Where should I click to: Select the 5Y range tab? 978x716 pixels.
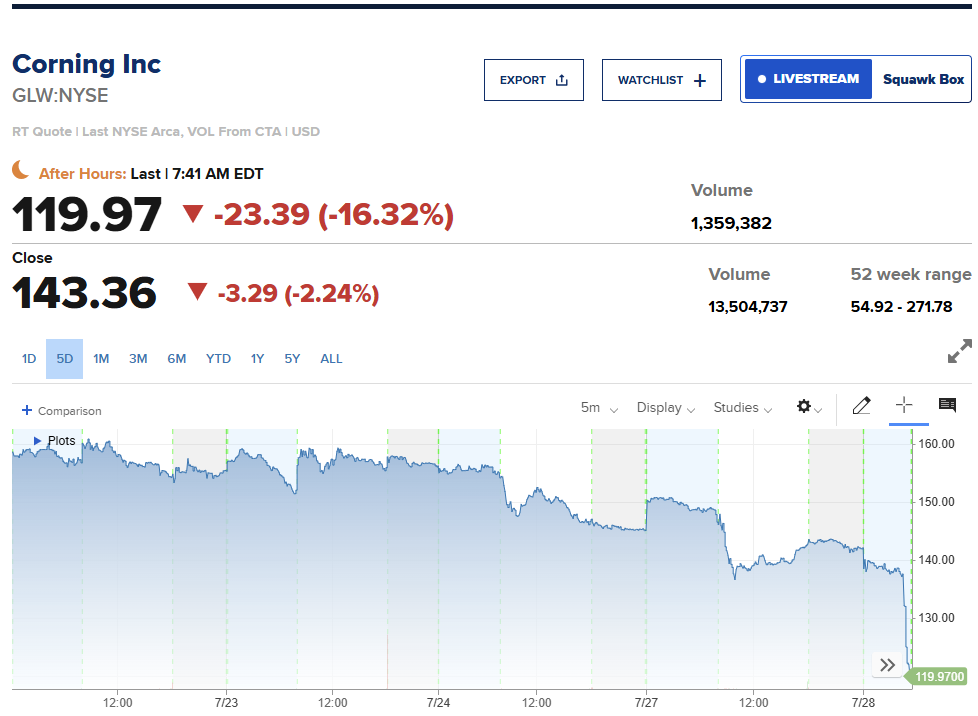point(292,359)
